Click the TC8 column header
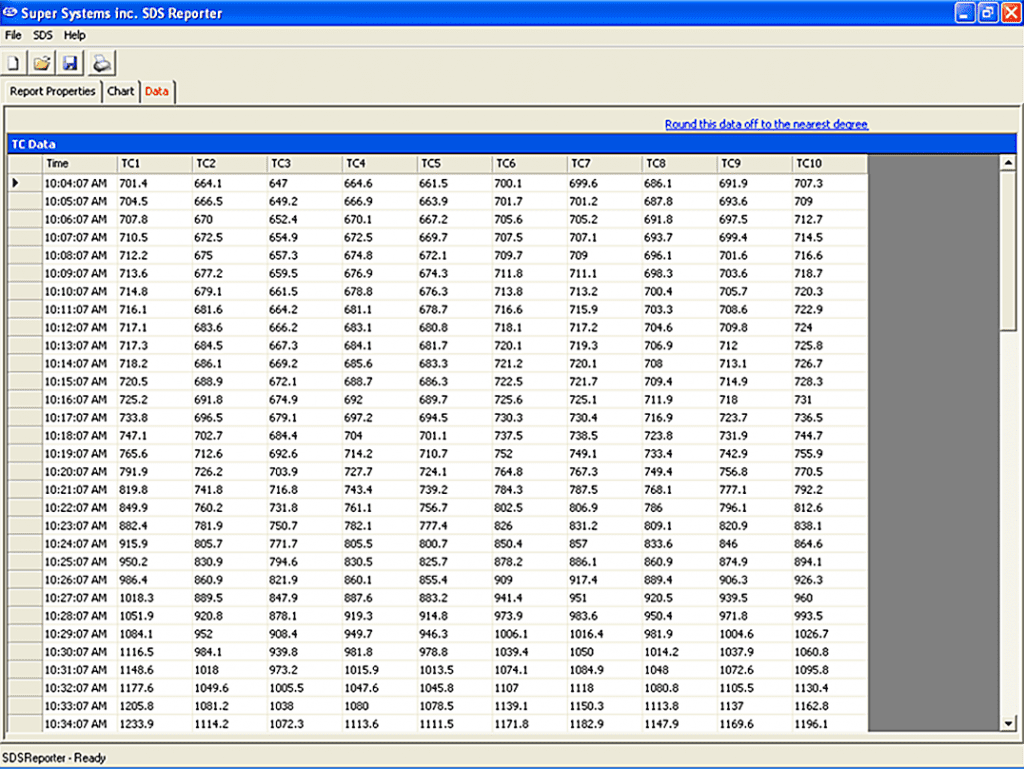The width and height of the screenshot is (1024, 769). point(680,164)
